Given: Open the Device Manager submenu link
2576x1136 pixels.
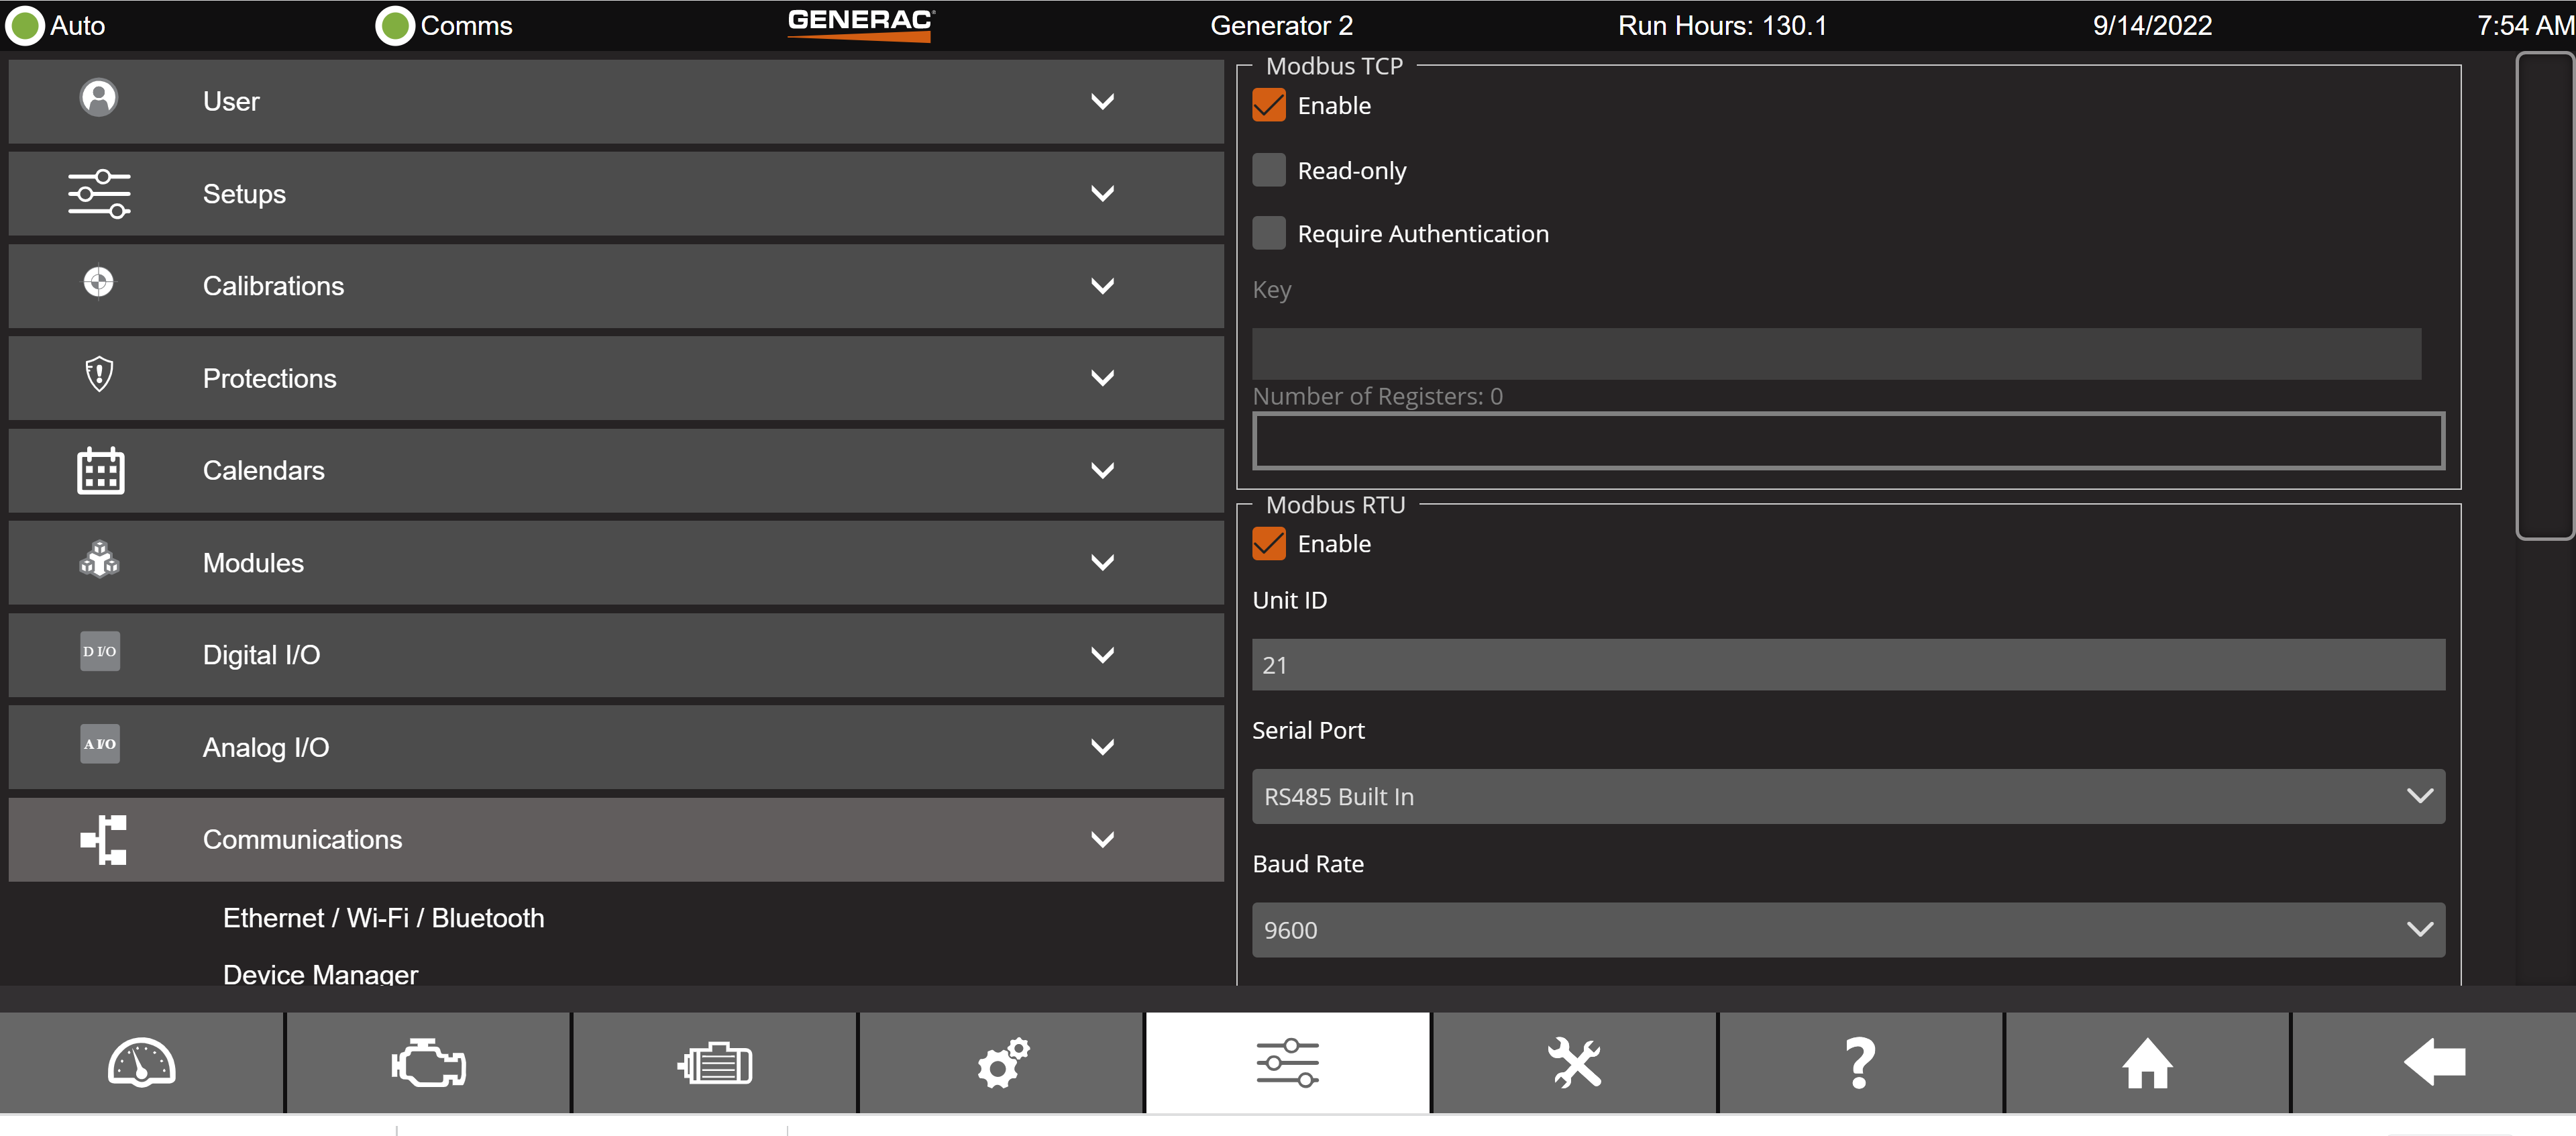Looking at the screenshot, I should pyautogui.click(x=320, y=973).
